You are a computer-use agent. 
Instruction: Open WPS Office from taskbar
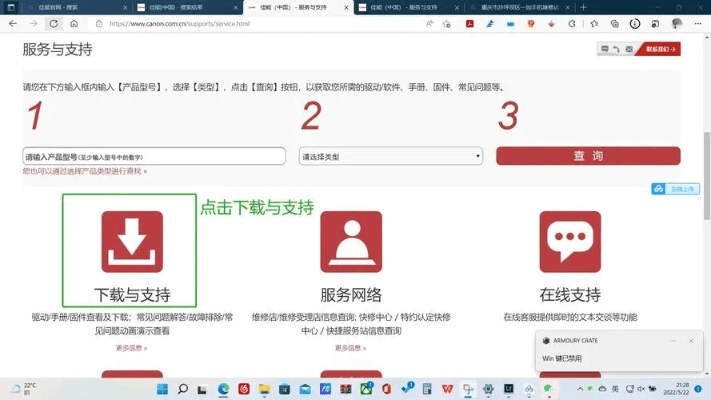click(447, 389)
